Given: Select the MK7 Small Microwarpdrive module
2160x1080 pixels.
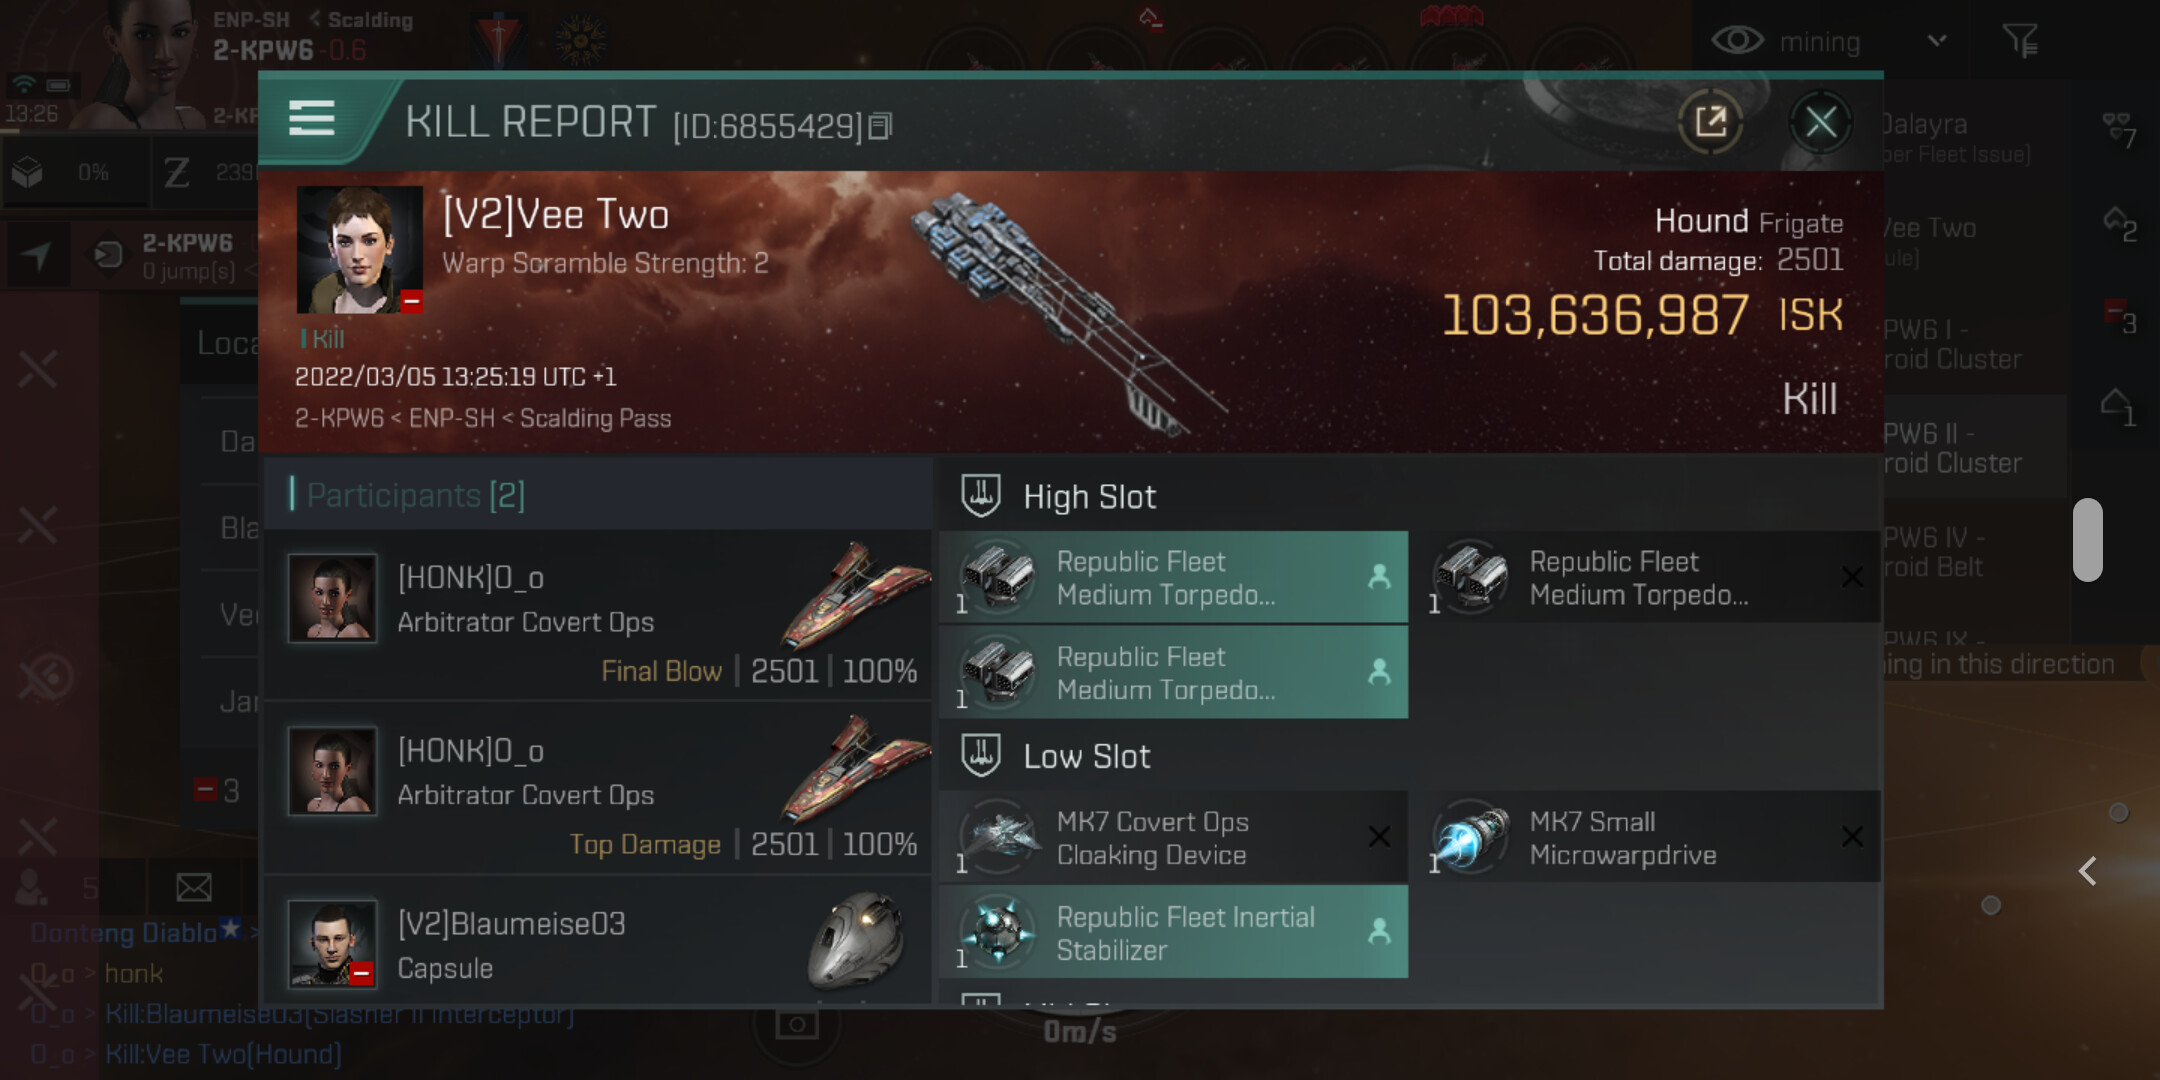Looking at the screenshot, I should (1647, 837).
